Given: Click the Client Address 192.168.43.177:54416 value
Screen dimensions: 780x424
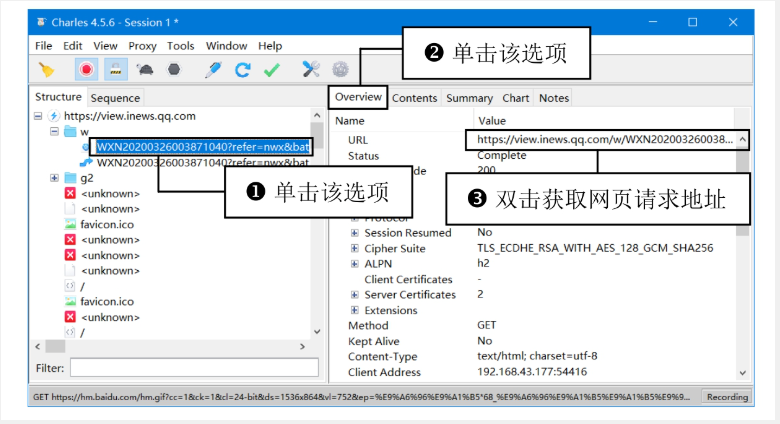Looking at the screenshot, I should click(532, 372).
